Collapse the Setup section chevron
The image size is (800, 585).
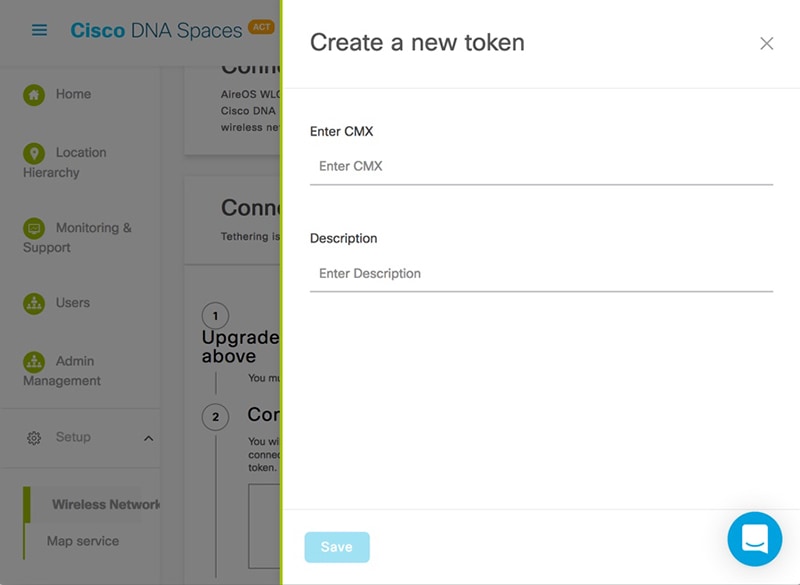pyautogui.click(x=148, y=438)
